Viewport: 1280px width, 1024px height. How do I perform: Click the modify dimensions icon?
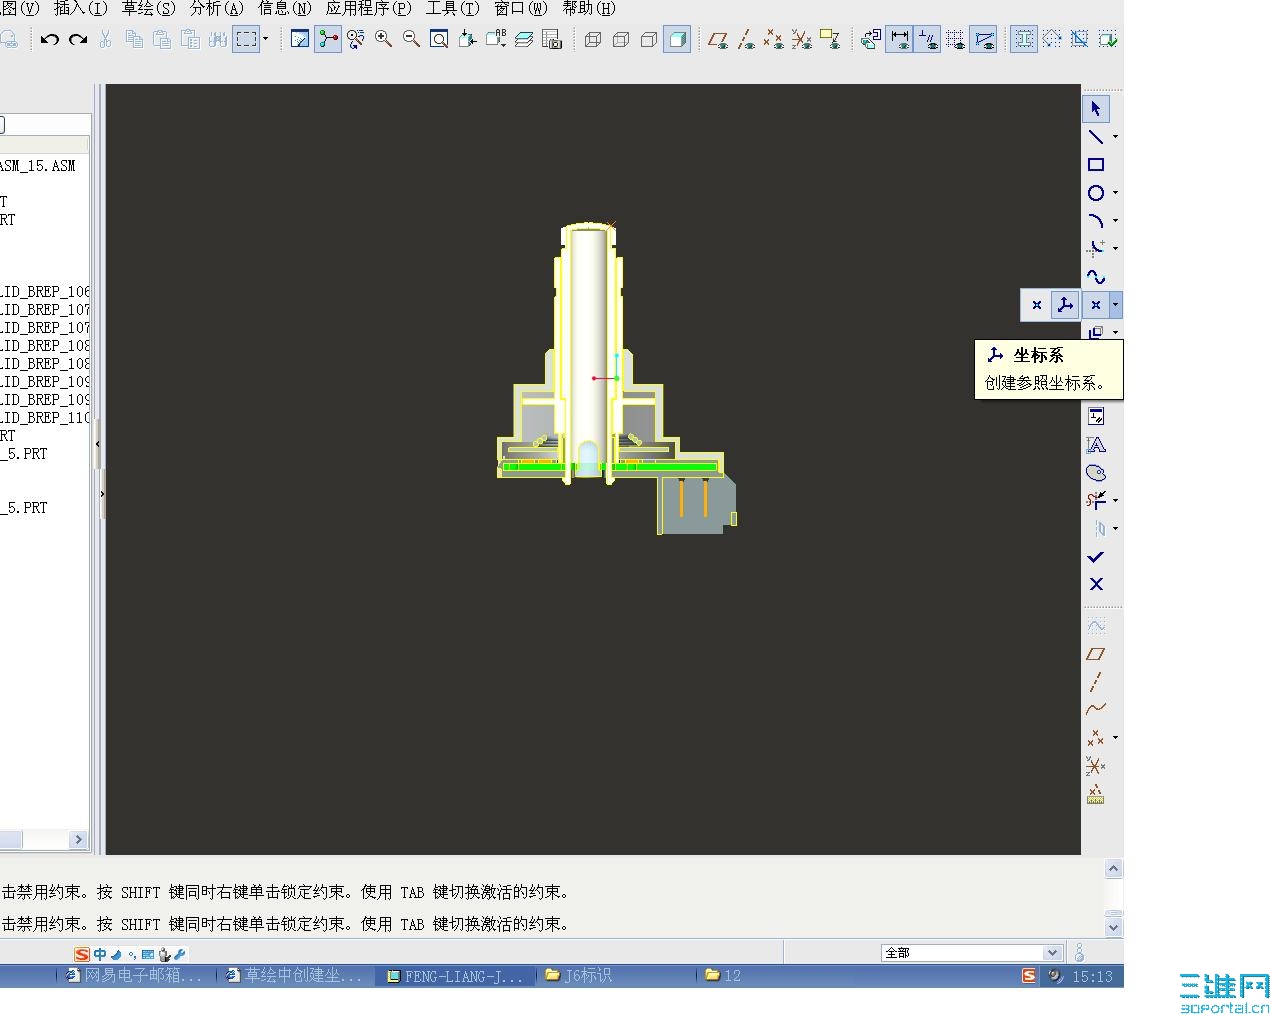click(1096, 417)
